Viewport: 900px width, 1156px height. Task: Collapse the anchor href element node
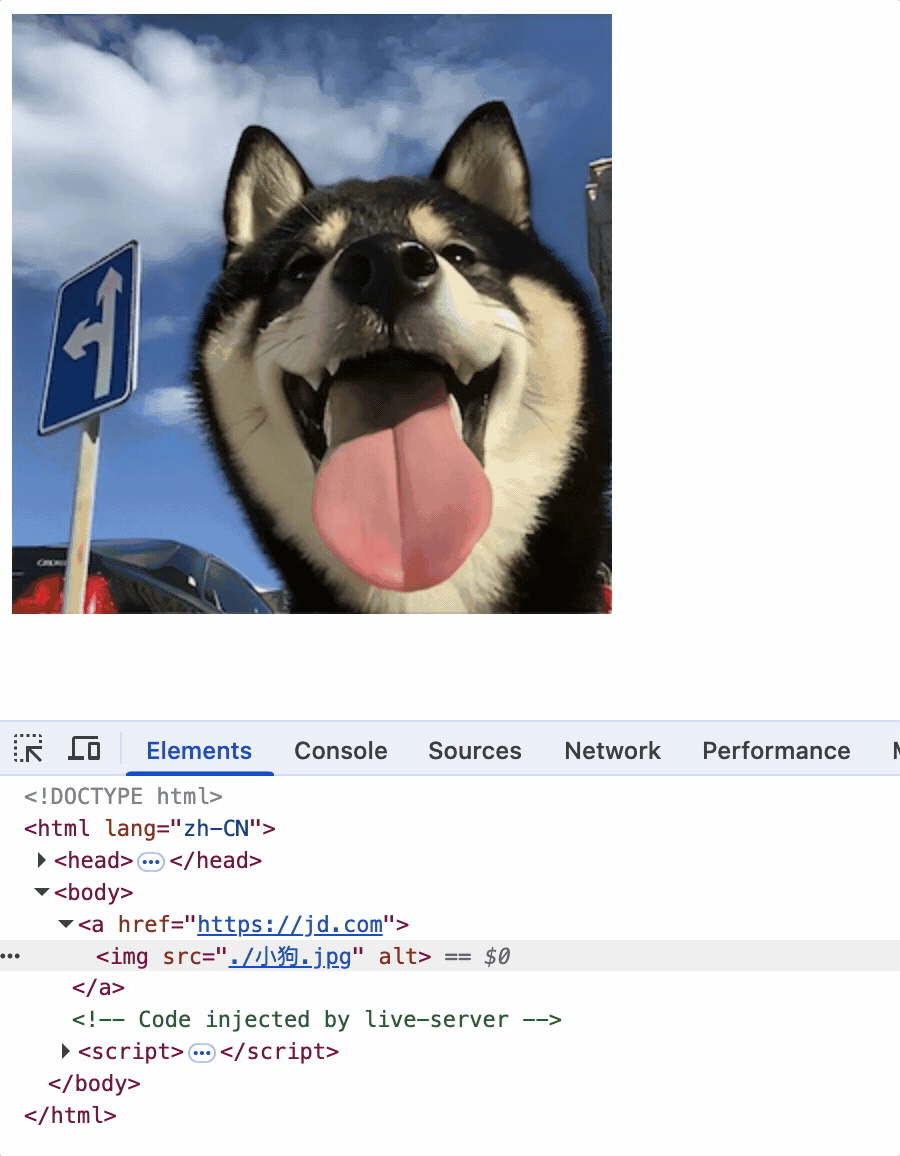(66, 924)
